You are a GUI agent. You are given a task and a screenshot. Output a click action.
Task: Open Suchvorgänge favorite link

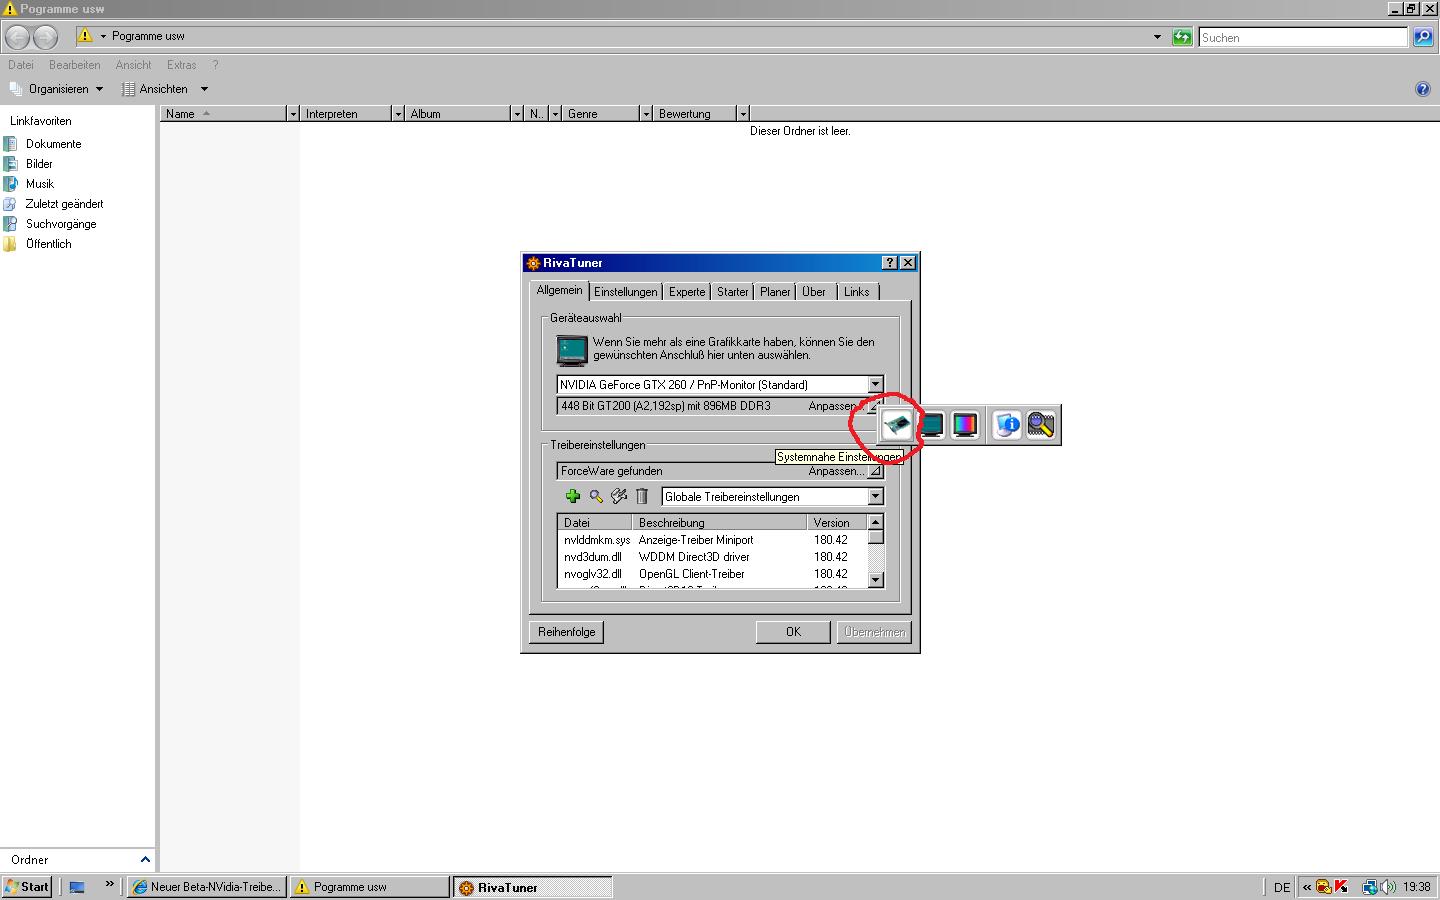(61, 224)
